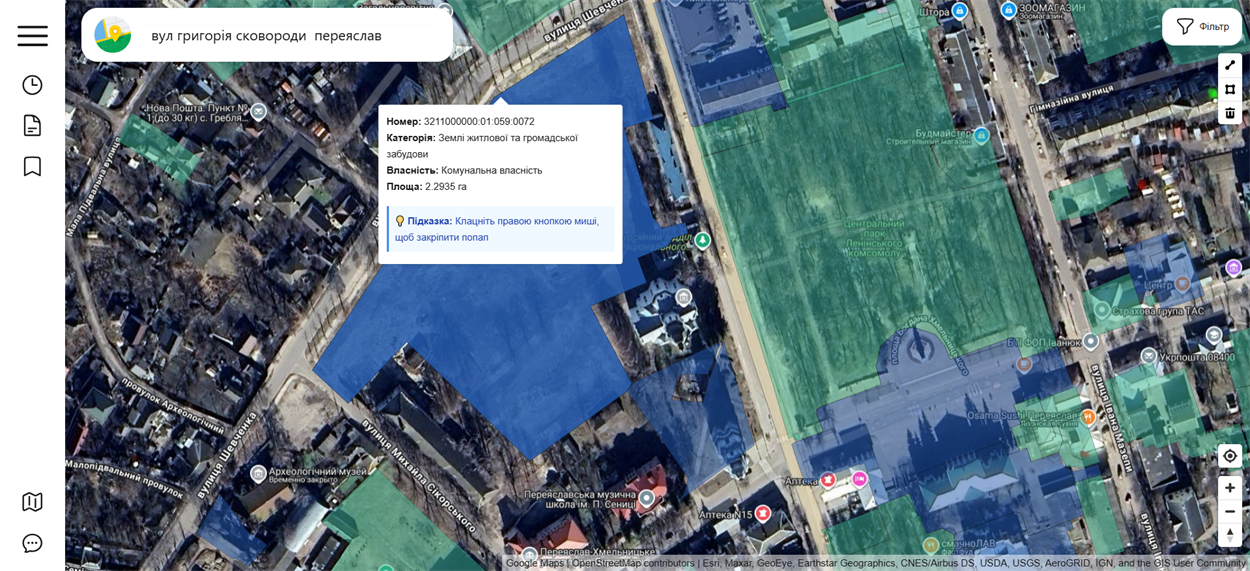1250x571 pixels.
Task: Open saved bookmarks in the sidebar
Action: coord(32,166)
